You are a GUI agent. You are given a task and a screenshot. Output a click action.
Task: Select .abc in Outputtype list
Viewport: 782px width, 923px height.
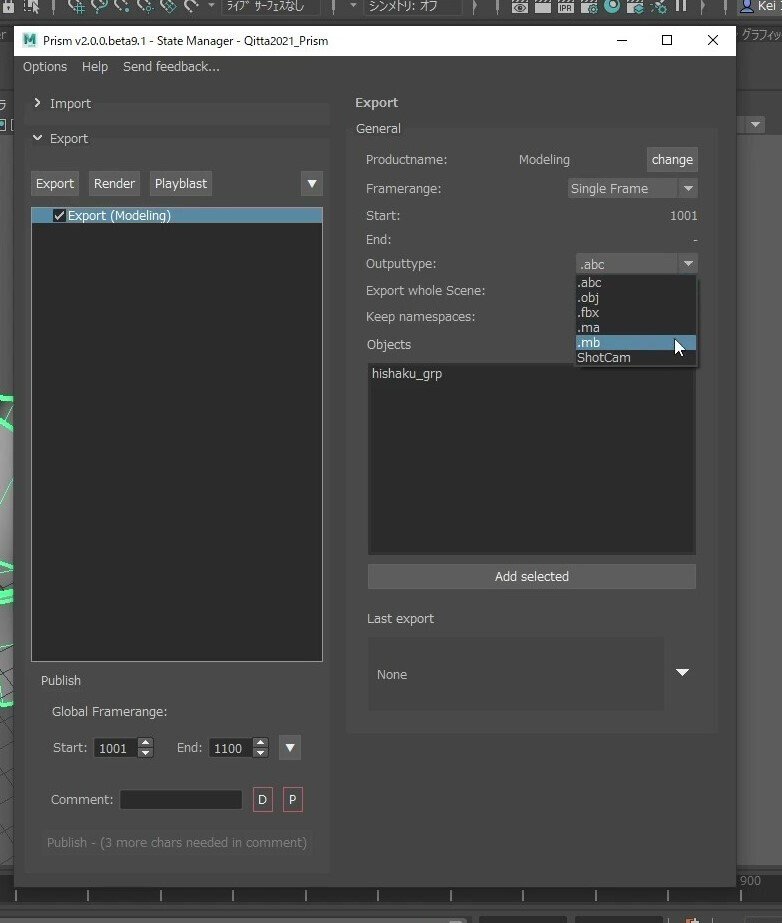tap(636, 283)
